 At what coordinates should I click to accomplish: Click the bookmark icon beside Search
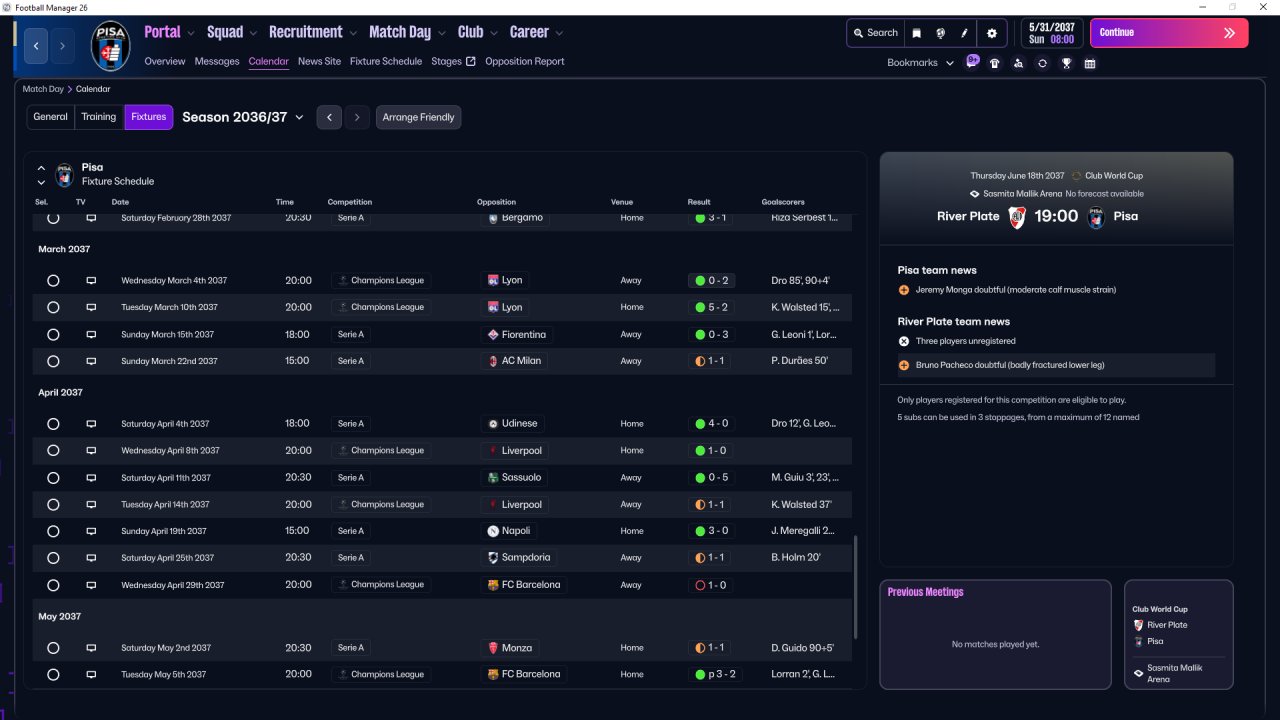pyautogui.click(x=916, y=33)
